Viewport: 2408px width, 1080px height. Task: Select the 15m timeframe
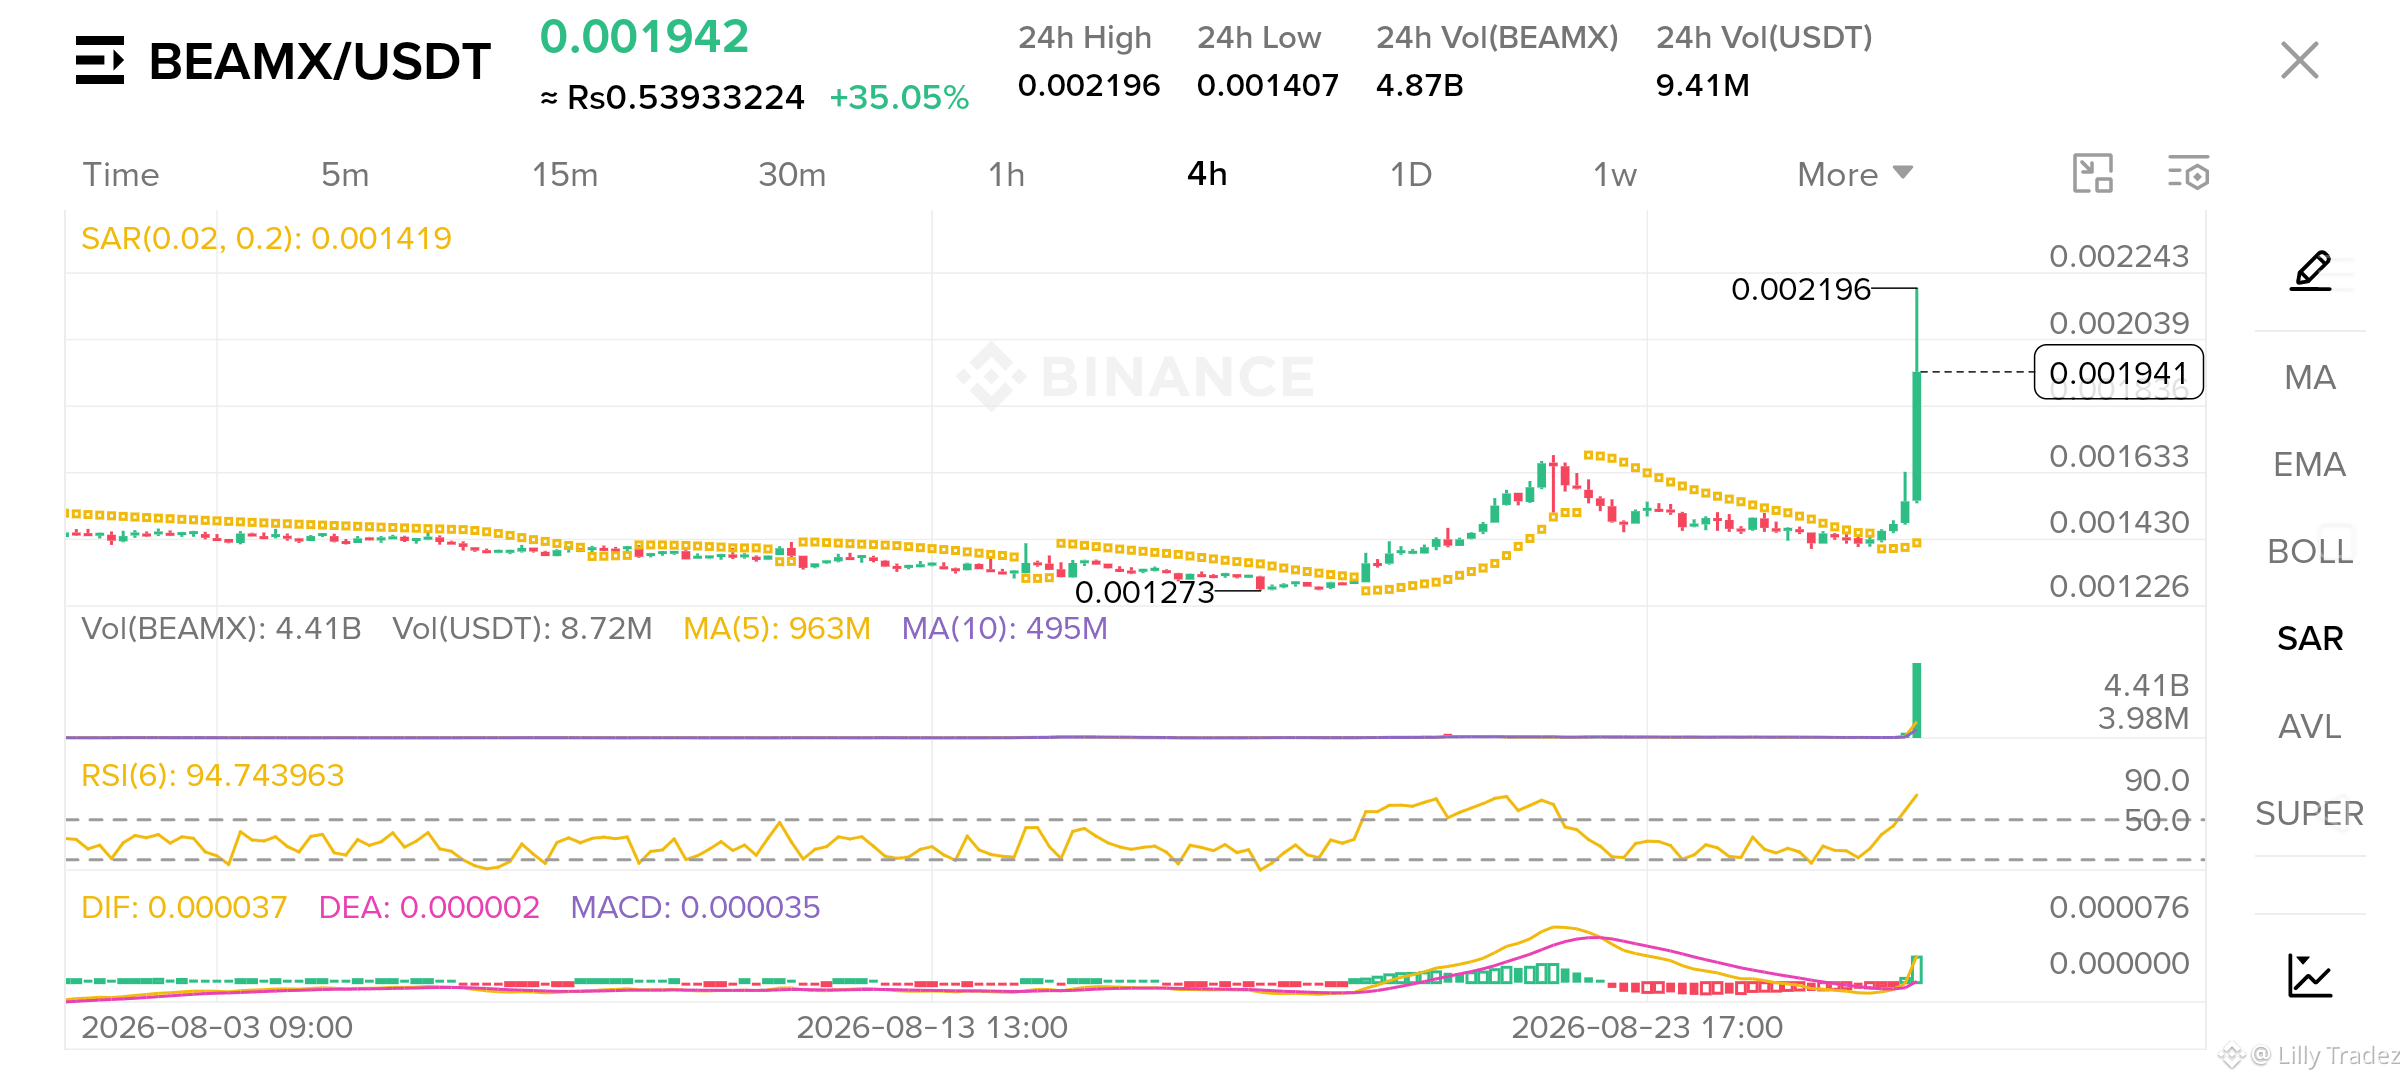click(x=565, y=175)
